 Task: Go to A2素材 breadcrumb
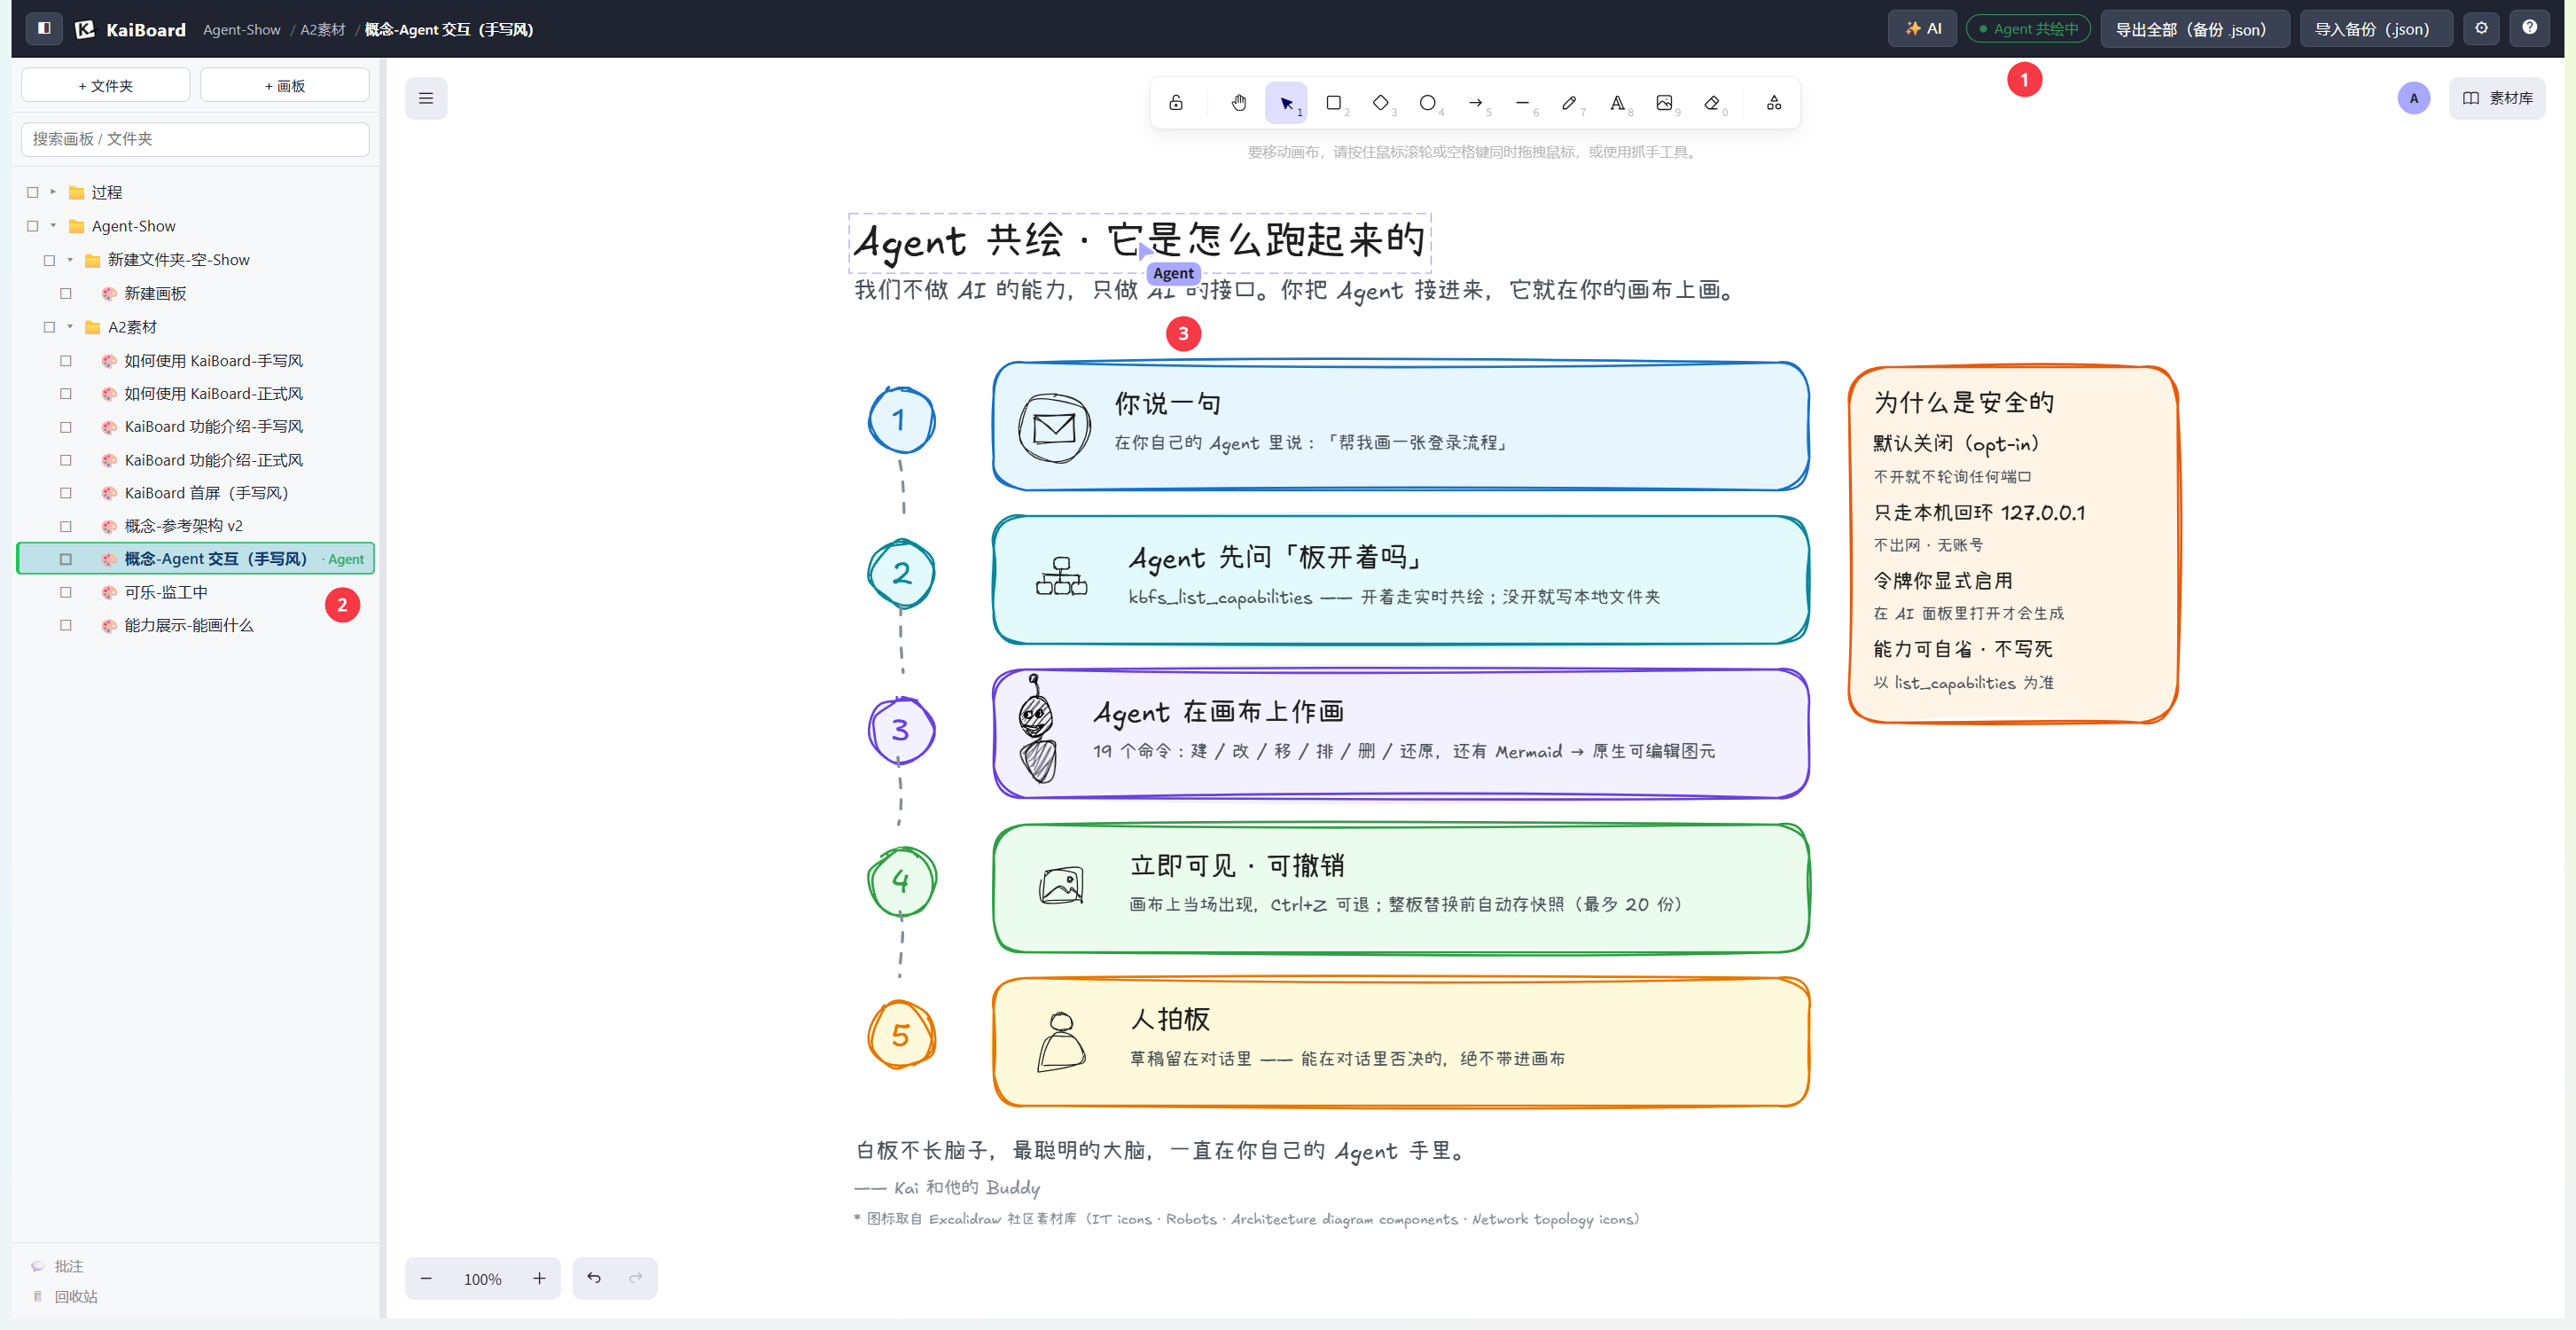point(322,29)
